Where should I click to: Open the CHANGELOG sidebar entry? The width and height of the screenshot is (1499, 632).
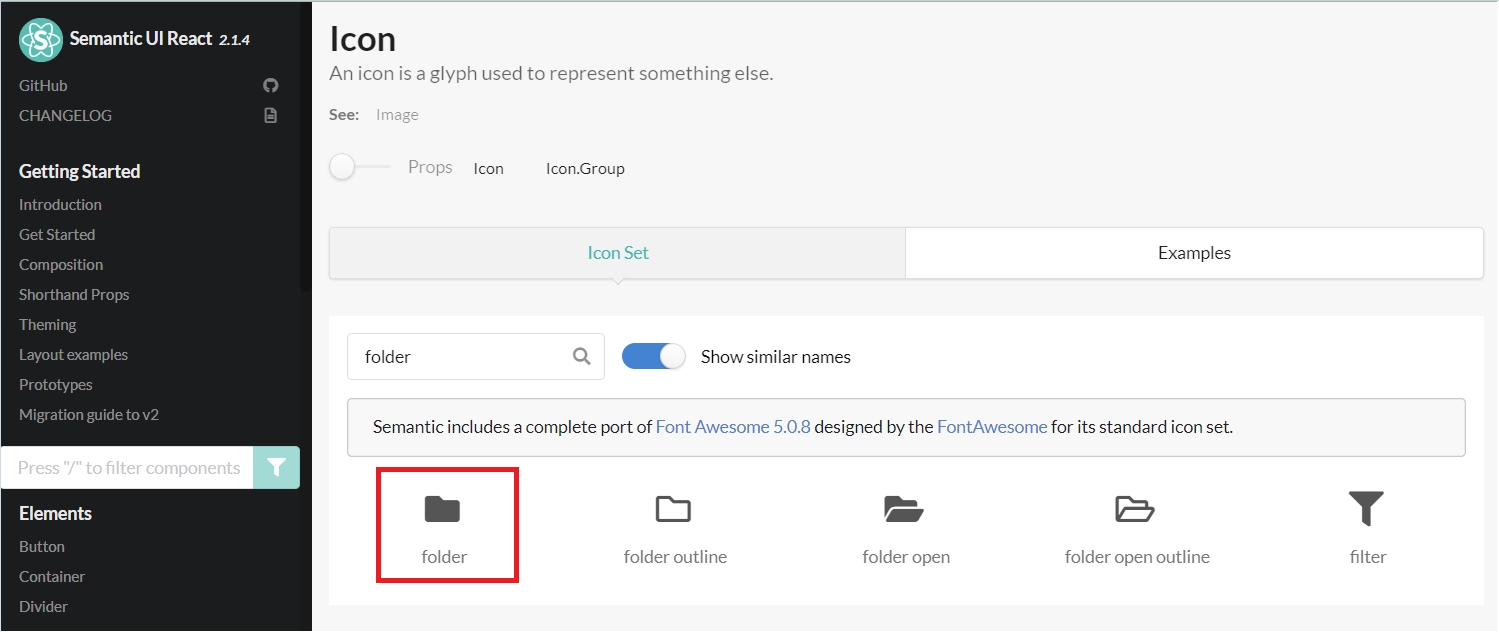[x=65, y=116]
